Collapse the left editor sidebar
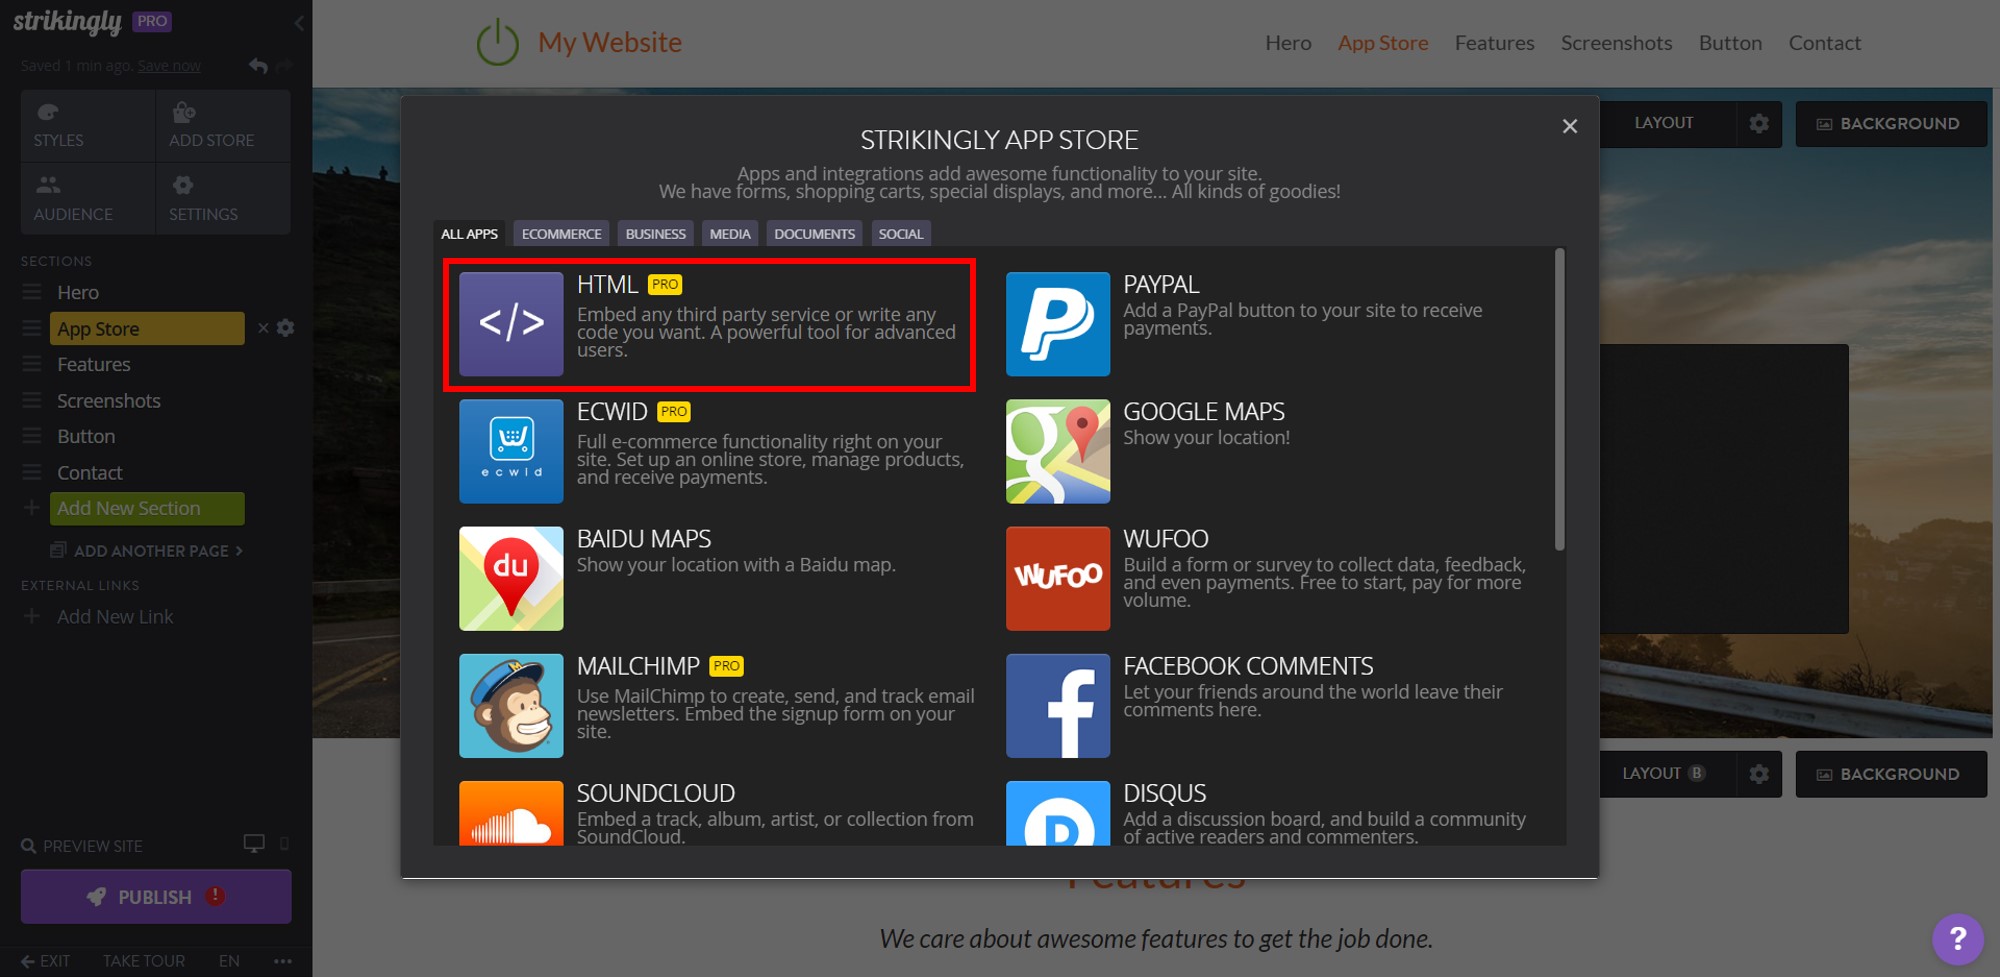Viewport: 2000px width, 977px height. [297, 22]
